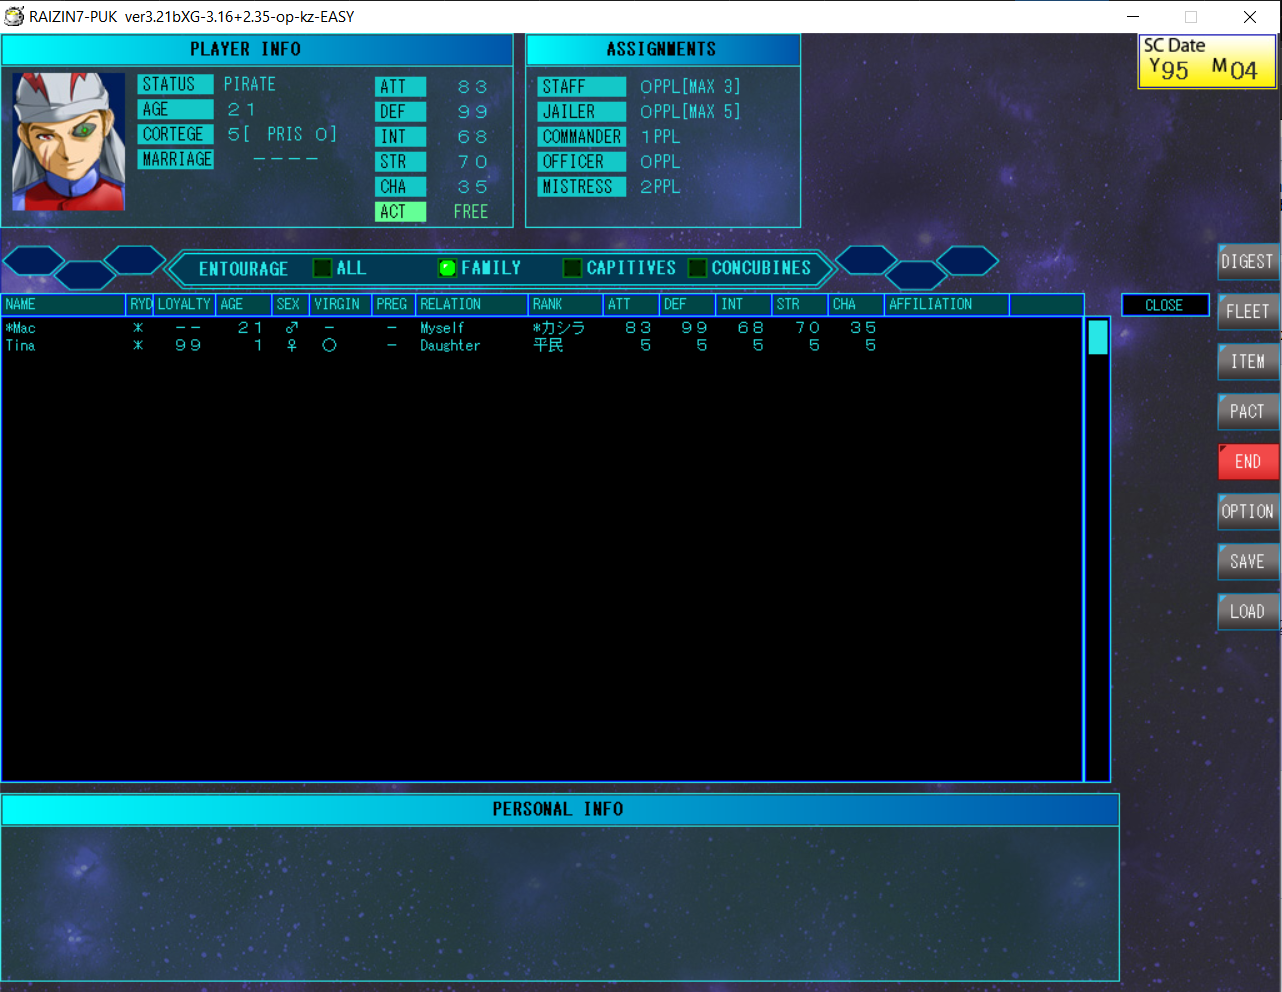Click the ACT status label
This screenshot has width=1282, height=992.
(x=400, y=212)
